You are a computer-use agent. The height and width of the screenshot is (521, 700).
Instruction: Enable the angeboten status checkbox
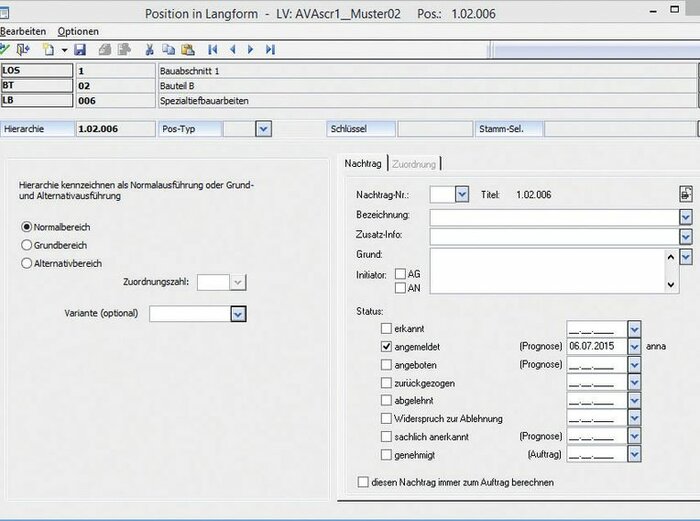386,365
